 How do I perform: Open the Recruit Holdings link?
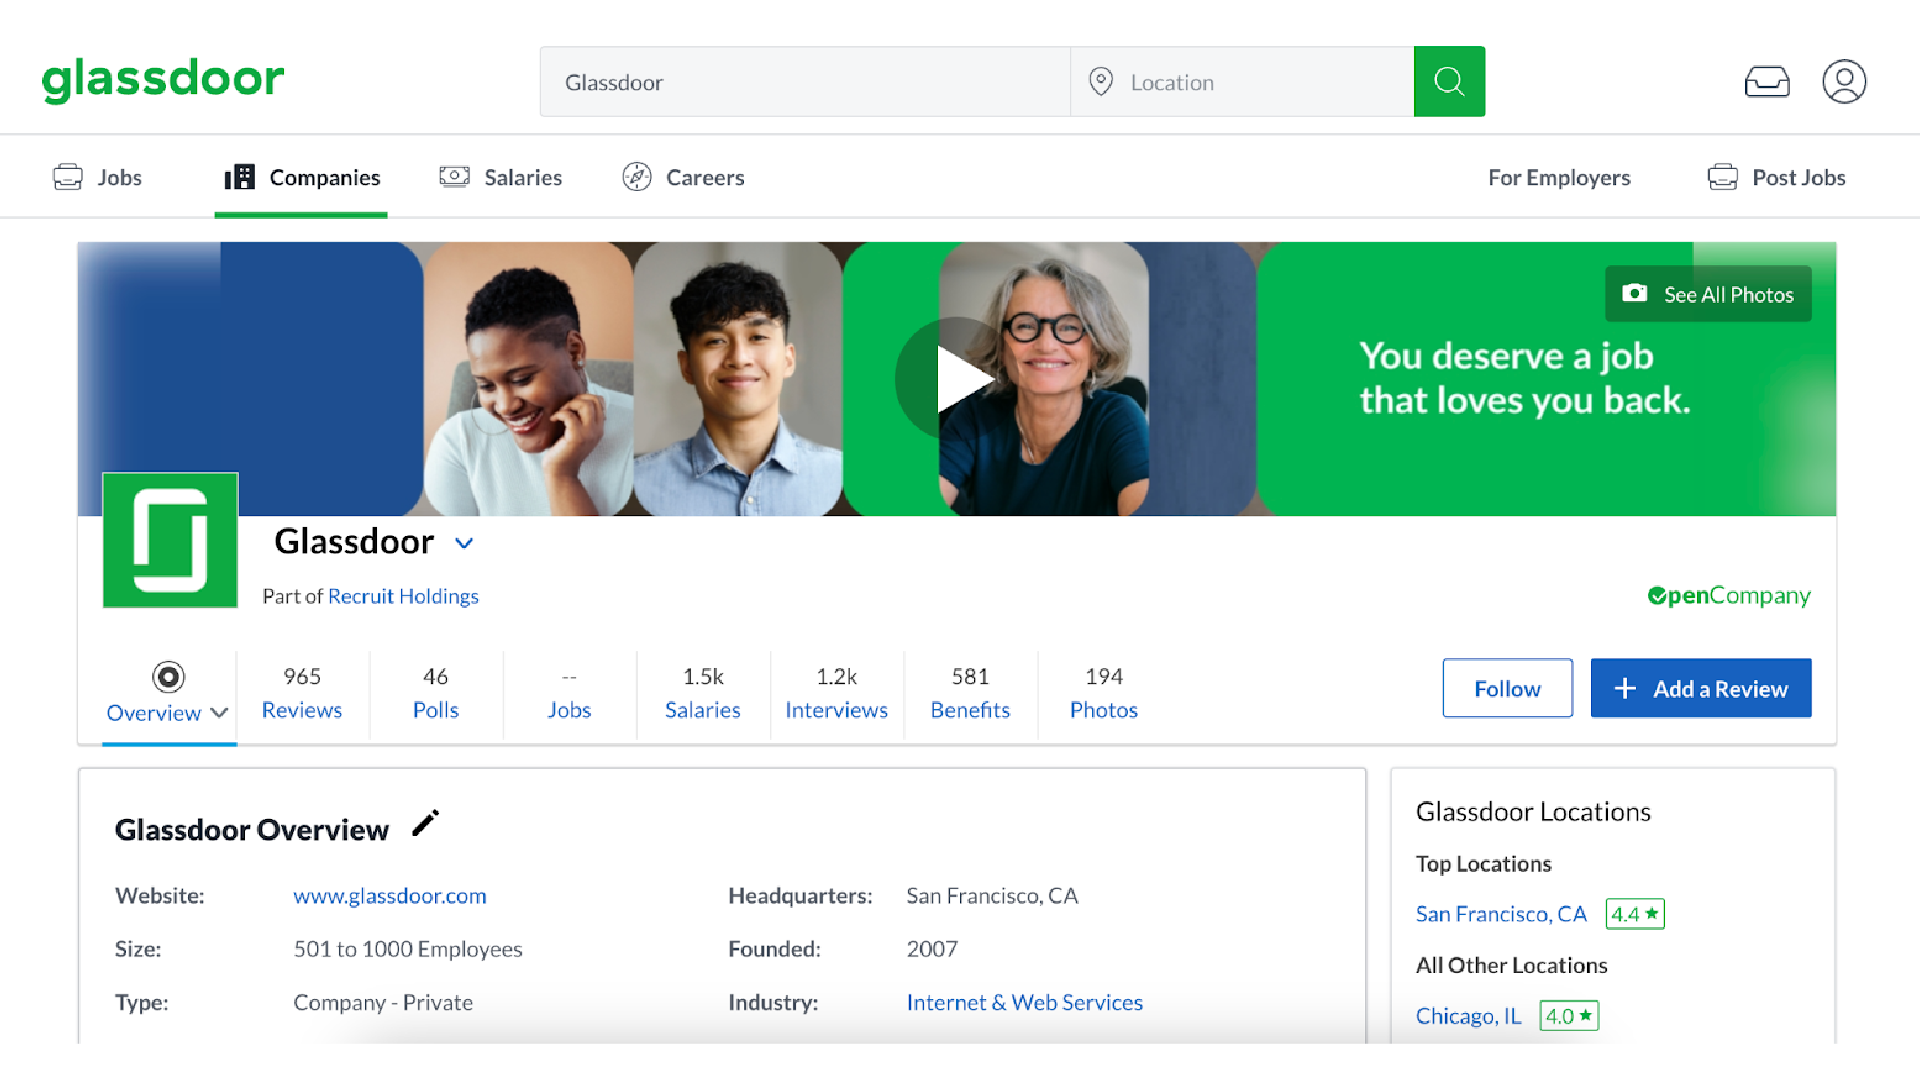pyautogui.click(x=403, y=596)
